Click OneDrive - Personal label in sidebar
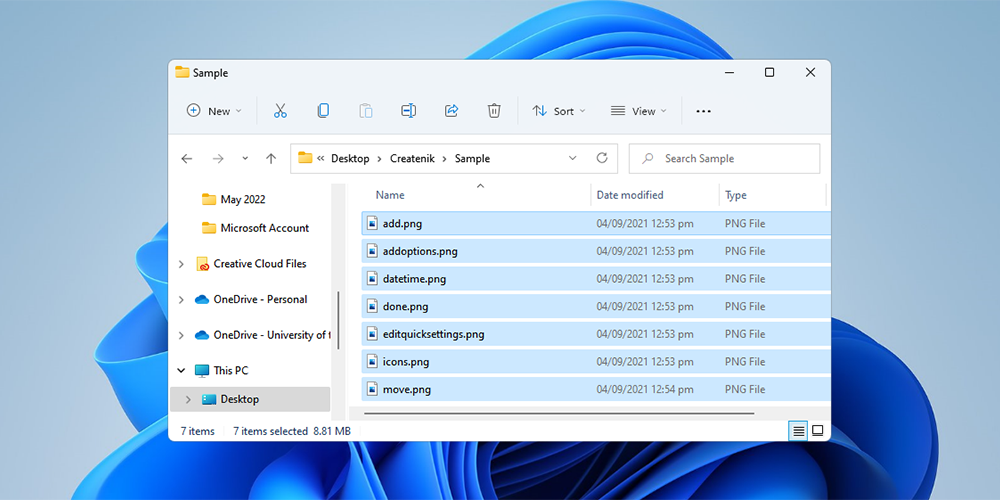Viewport: 1000px width, 500px height. [x=260, y=300]
